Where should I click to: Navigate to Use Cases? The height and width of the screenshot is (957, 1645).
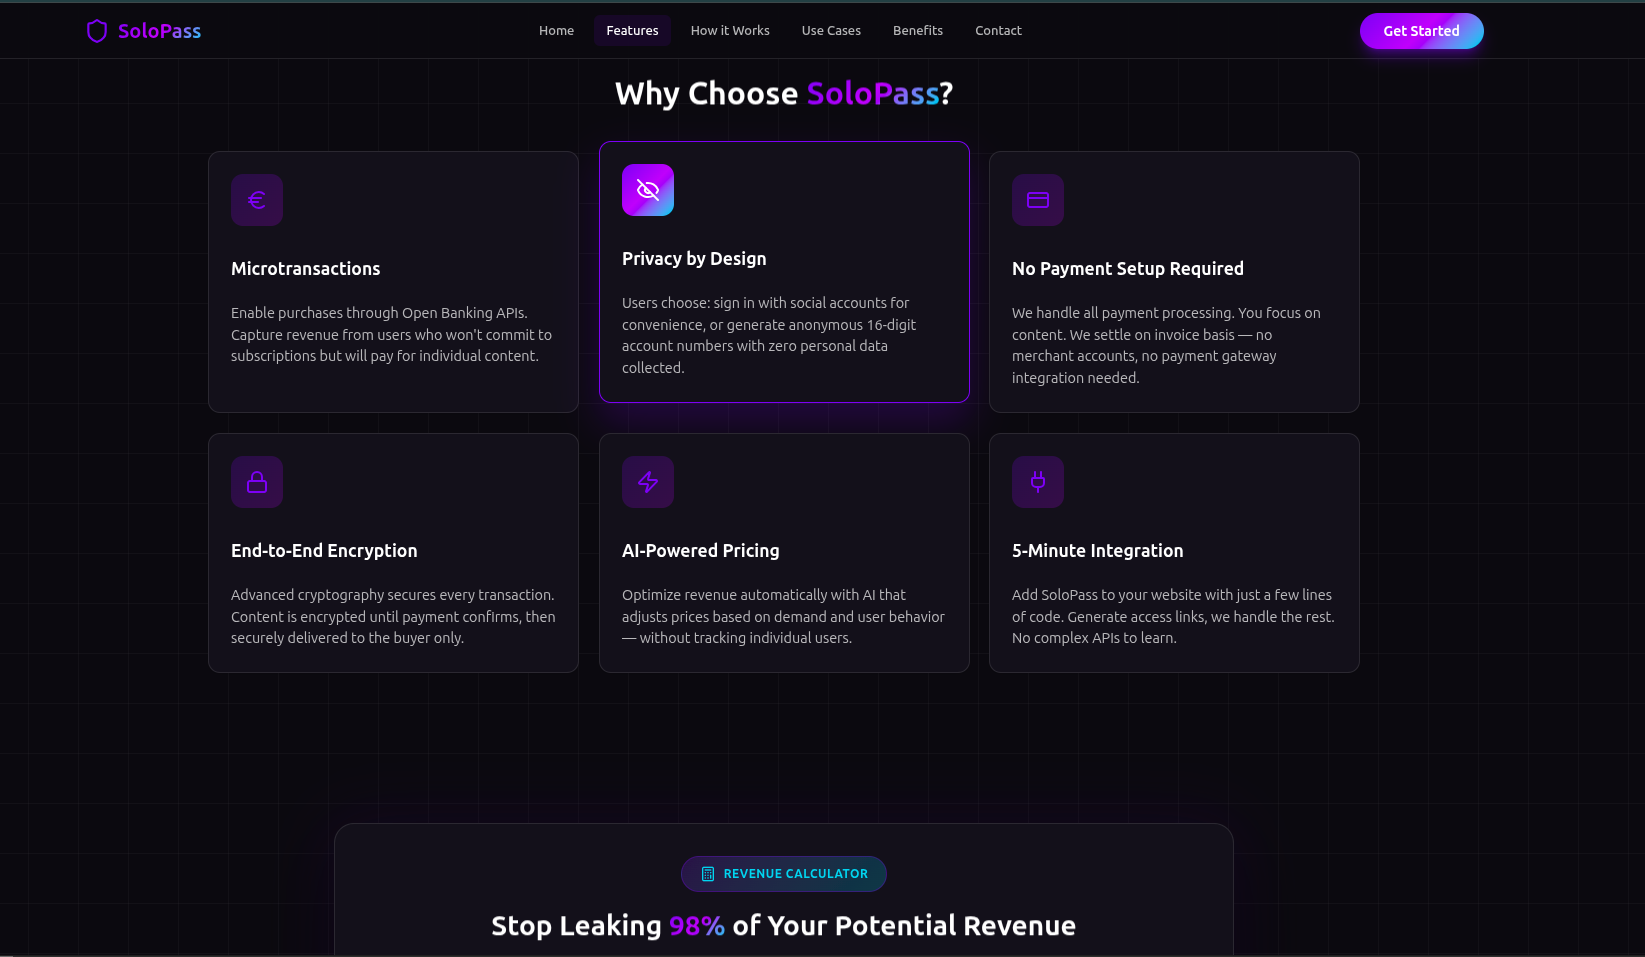[831, 31]
